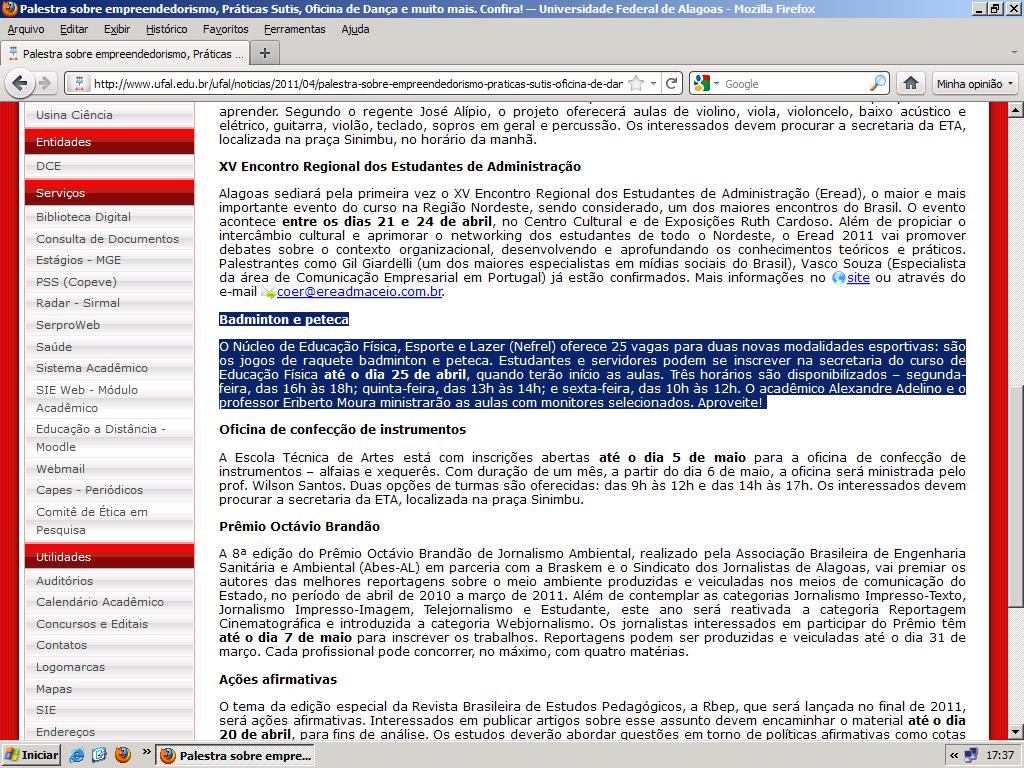Open Saúde sidebar link
This screenshot has height=768, width=1024.
pyautogui.click(x=54, y=347)
